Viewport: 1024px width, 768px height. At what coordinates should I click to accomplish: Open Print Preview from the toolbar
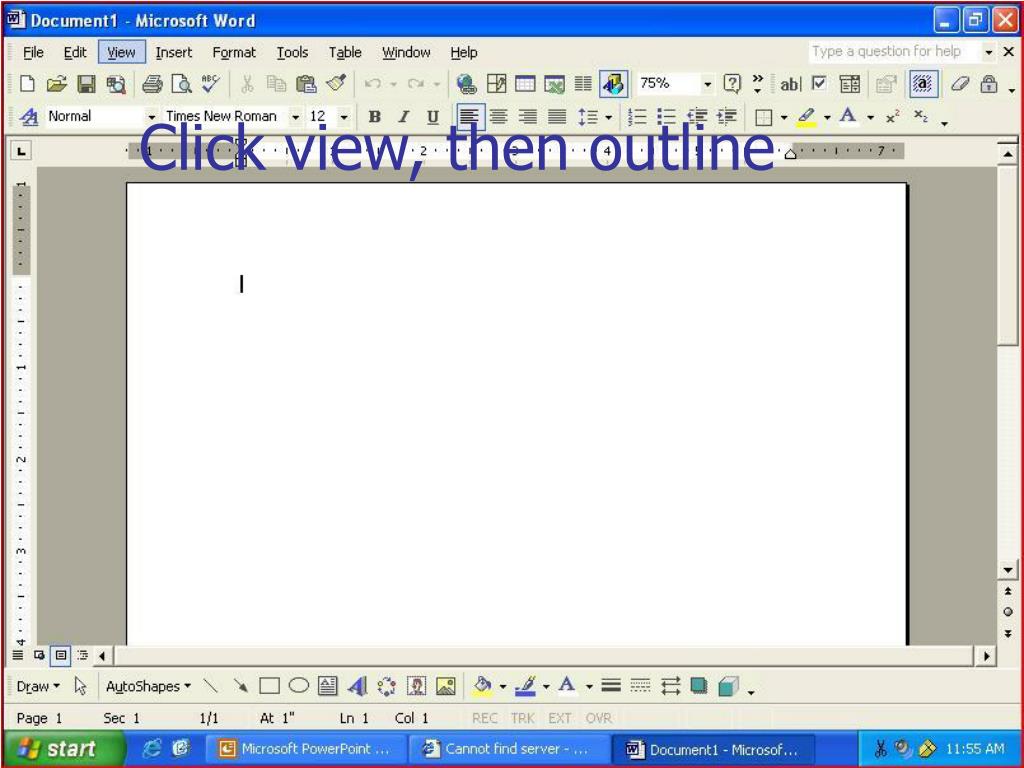(181, 84)
